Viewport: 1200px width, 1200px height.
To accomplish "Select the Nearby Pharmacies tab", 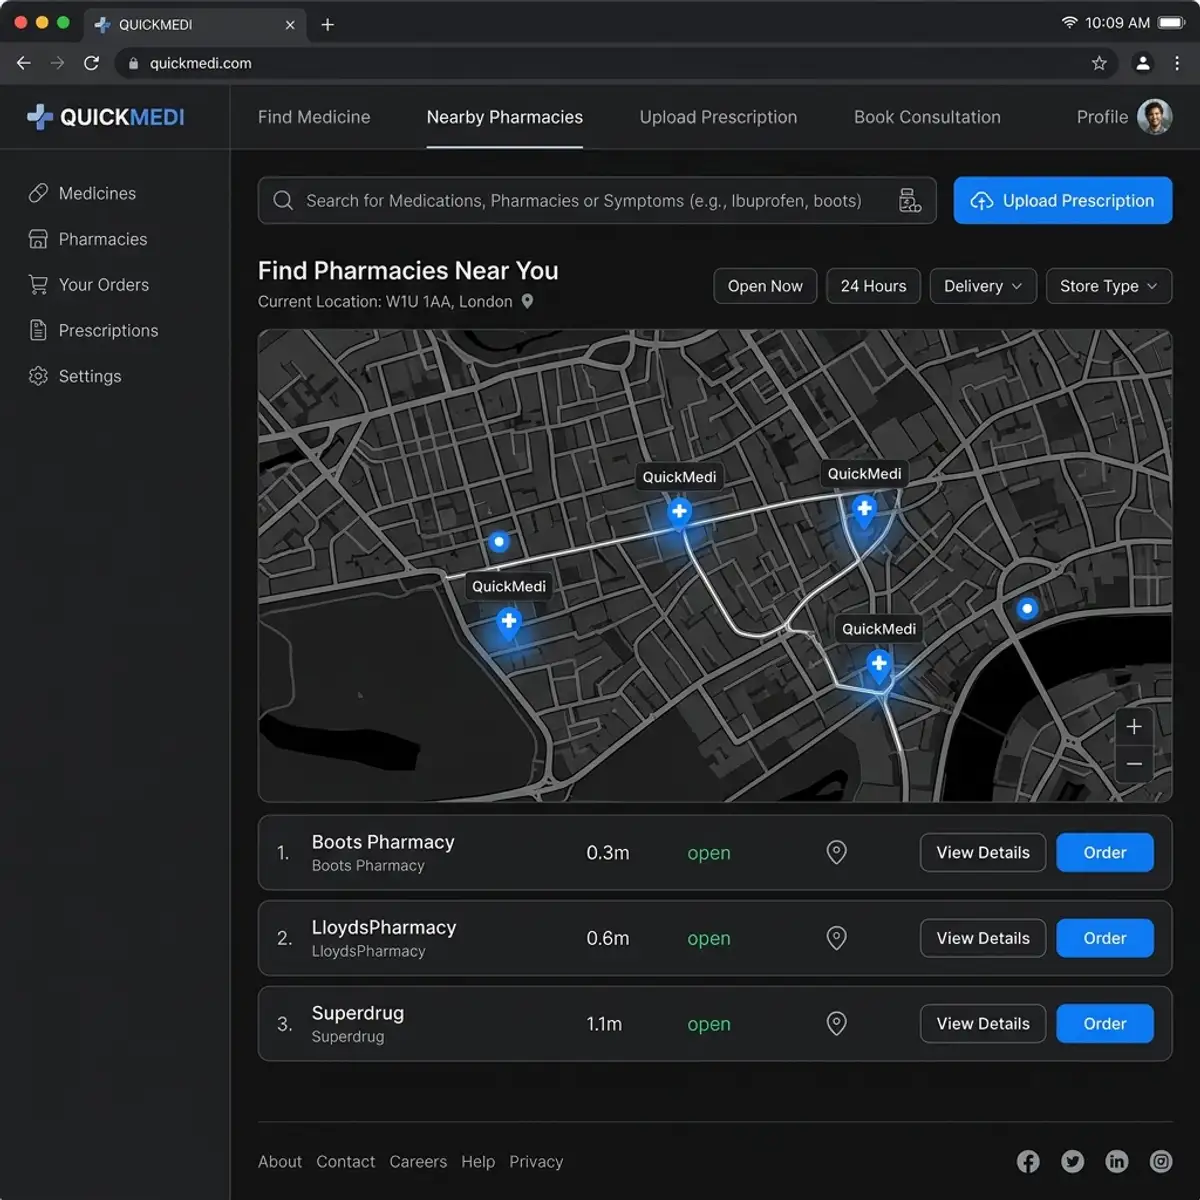I will pos(505,117).
